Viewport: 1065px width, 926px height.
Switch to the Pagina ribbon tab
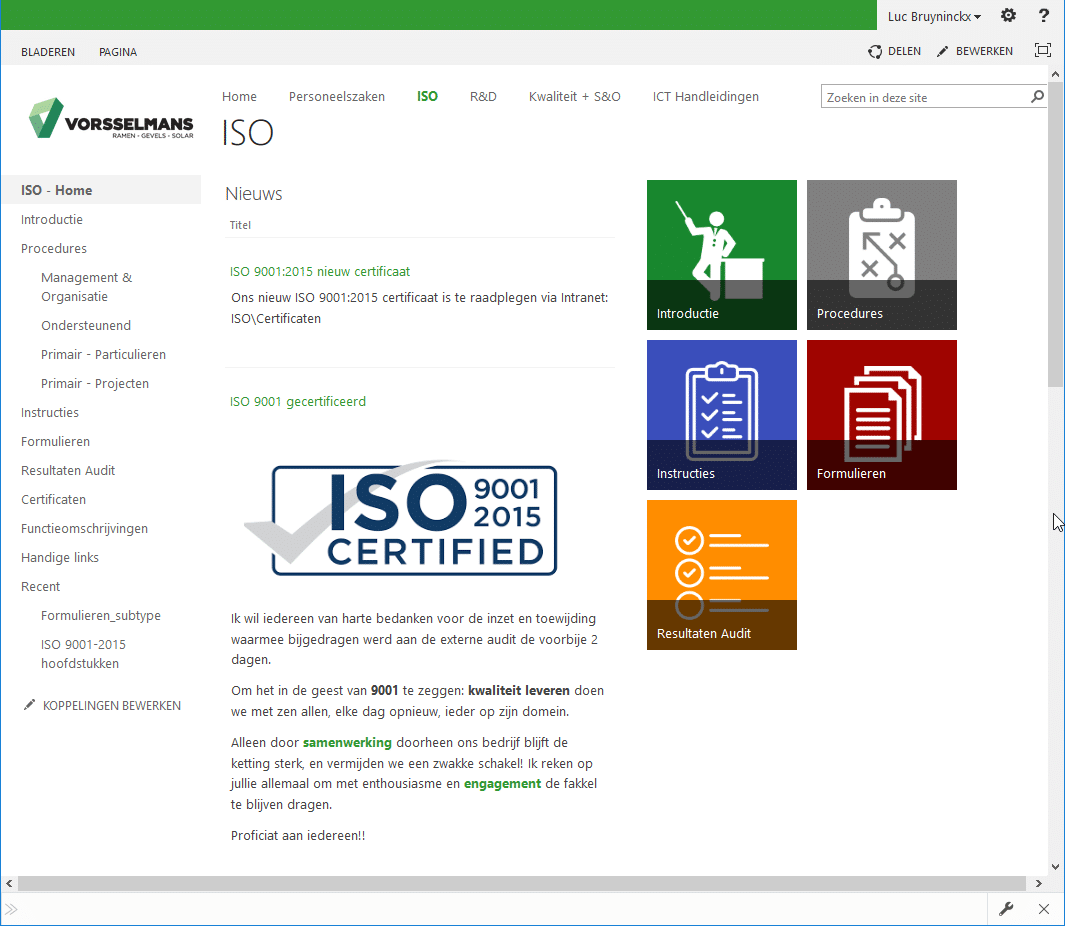(118, 52)
